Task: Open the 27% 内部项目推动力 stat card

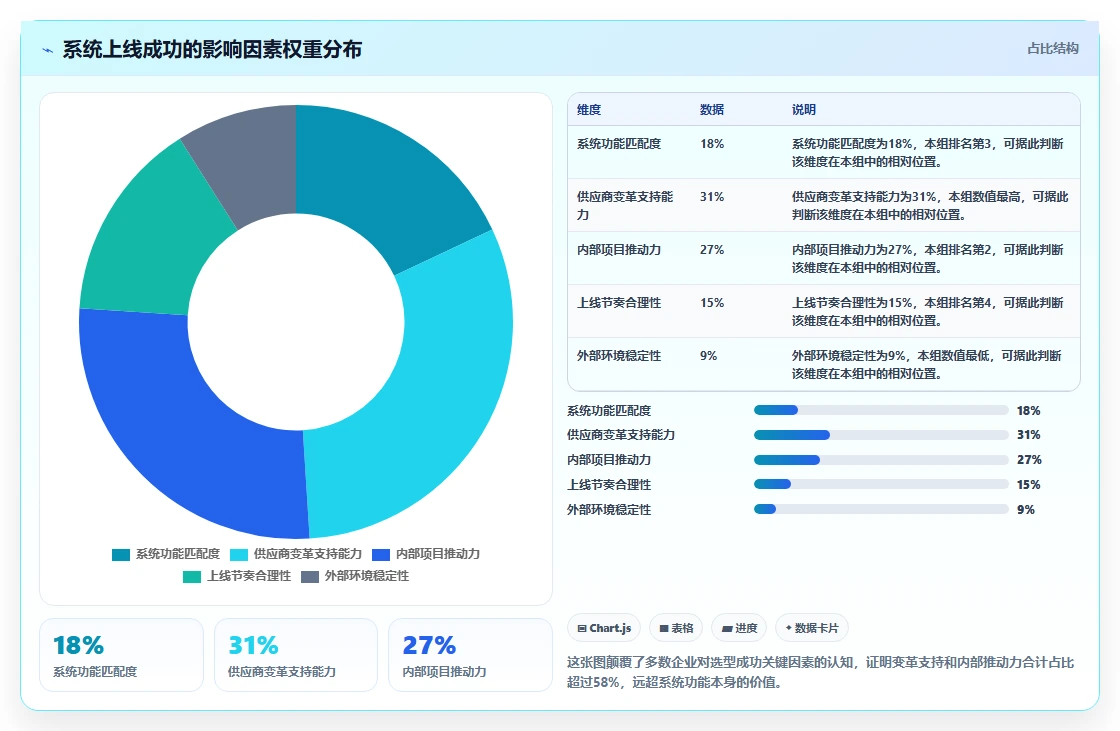Action: [x=470, y=655]
